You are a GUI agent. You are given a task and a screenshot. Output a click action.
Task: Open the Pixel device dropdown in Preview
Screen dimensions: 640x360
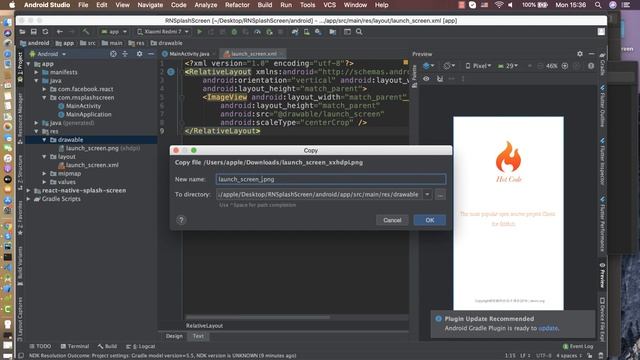[478, 66]
